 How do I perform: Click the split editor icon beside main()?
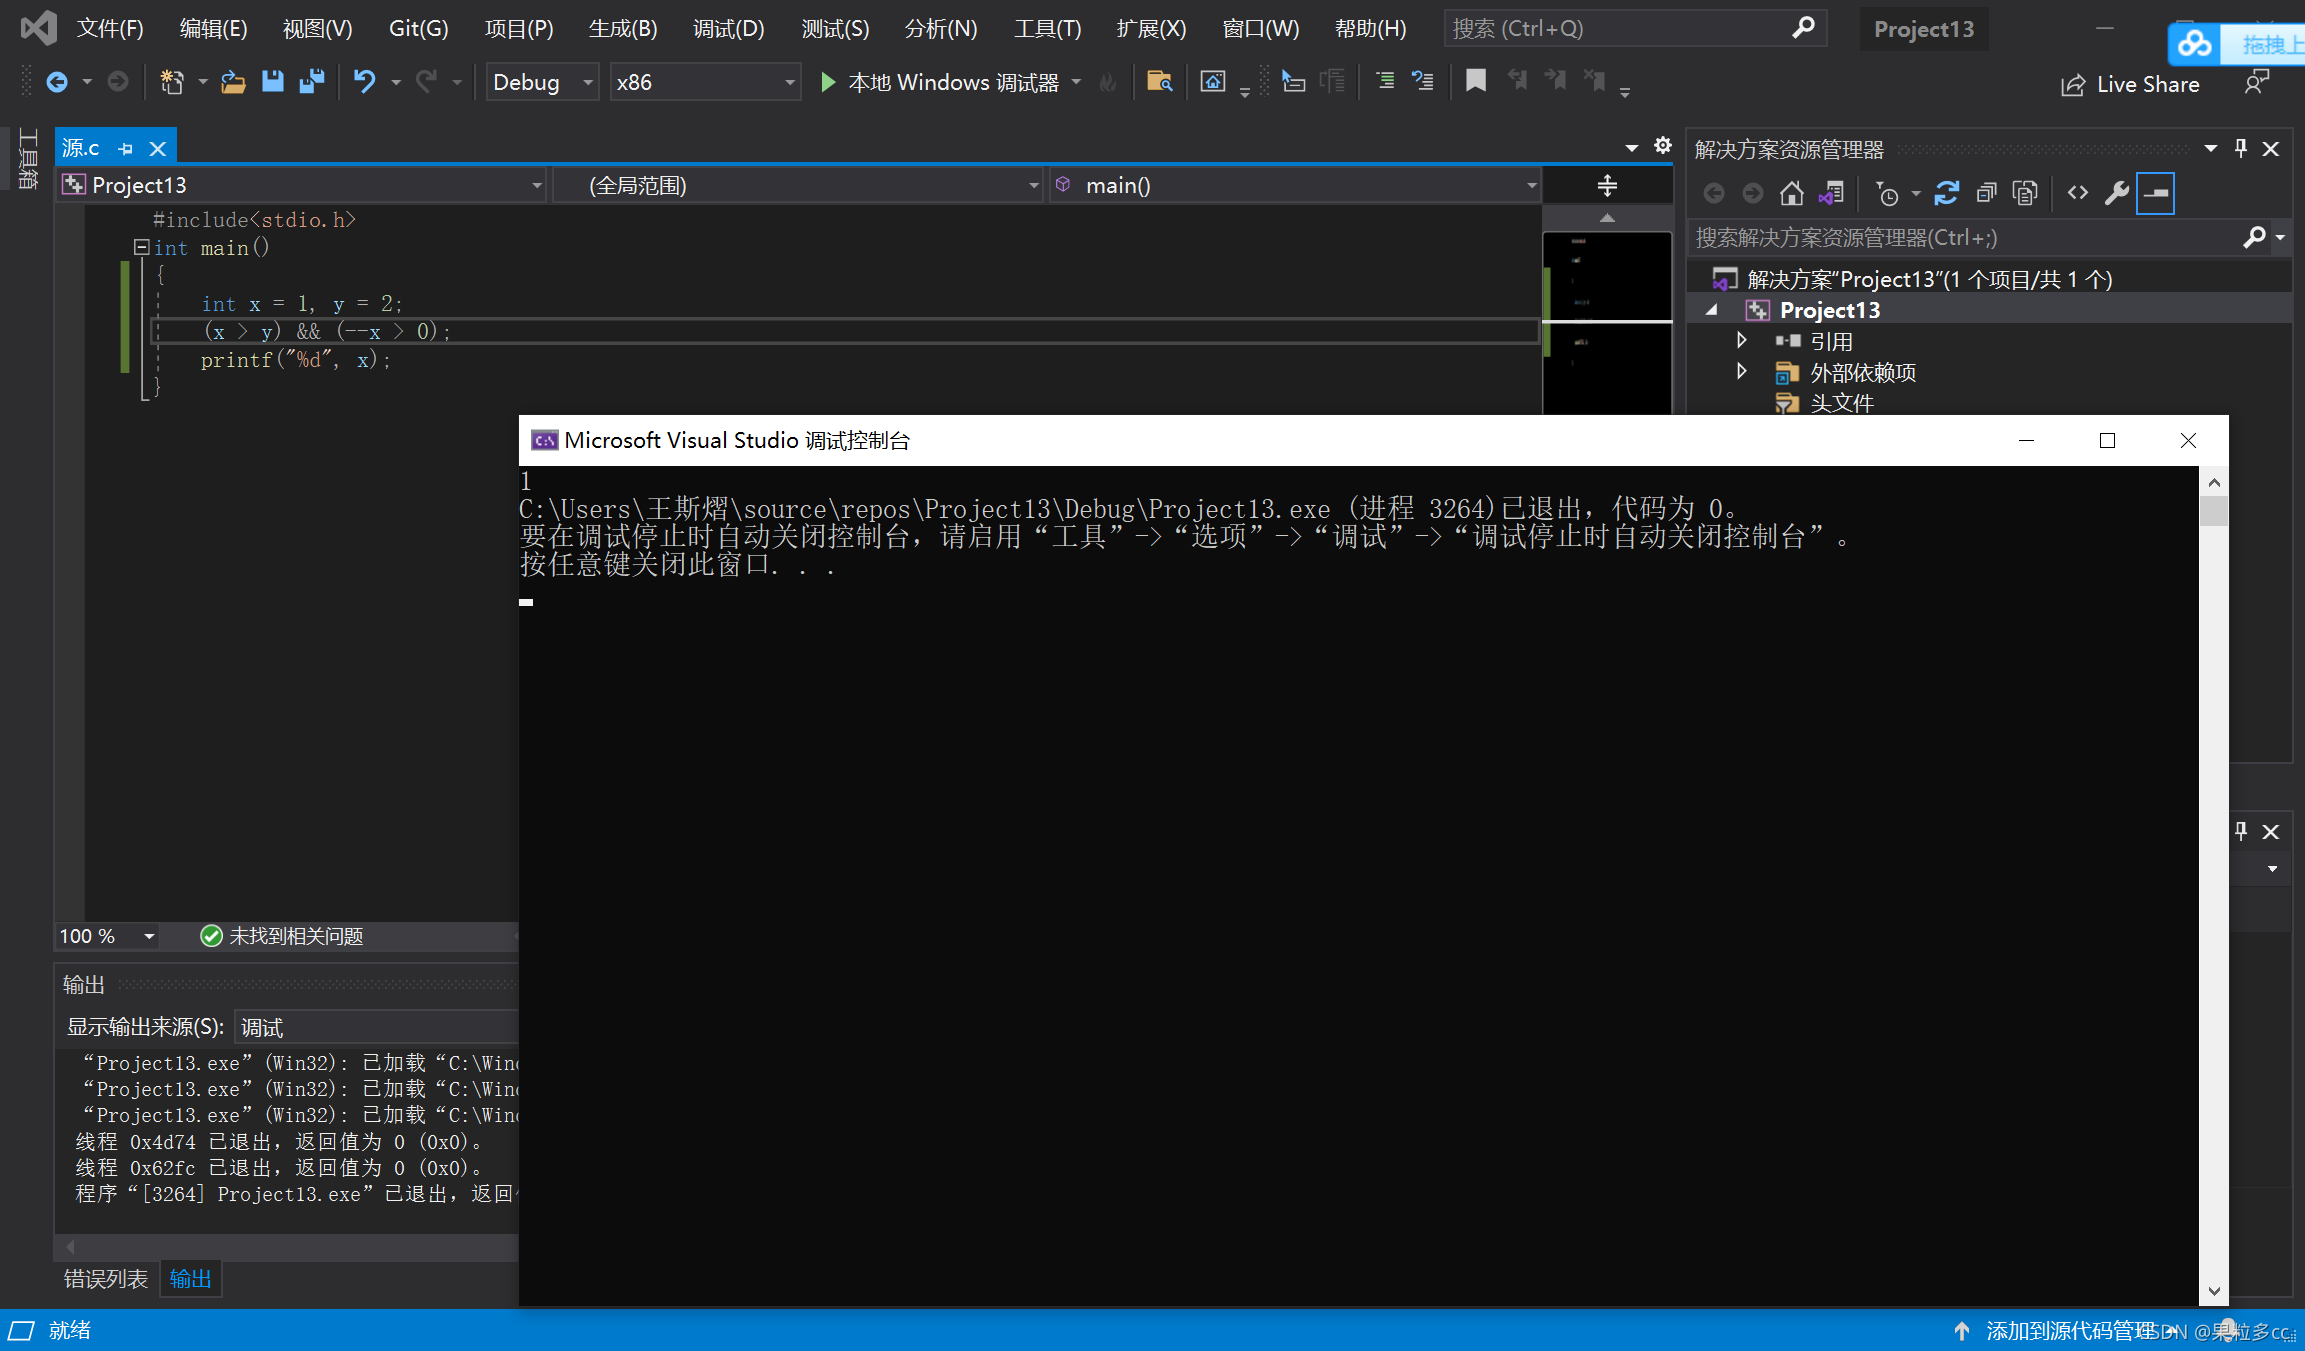(1607, 185)
